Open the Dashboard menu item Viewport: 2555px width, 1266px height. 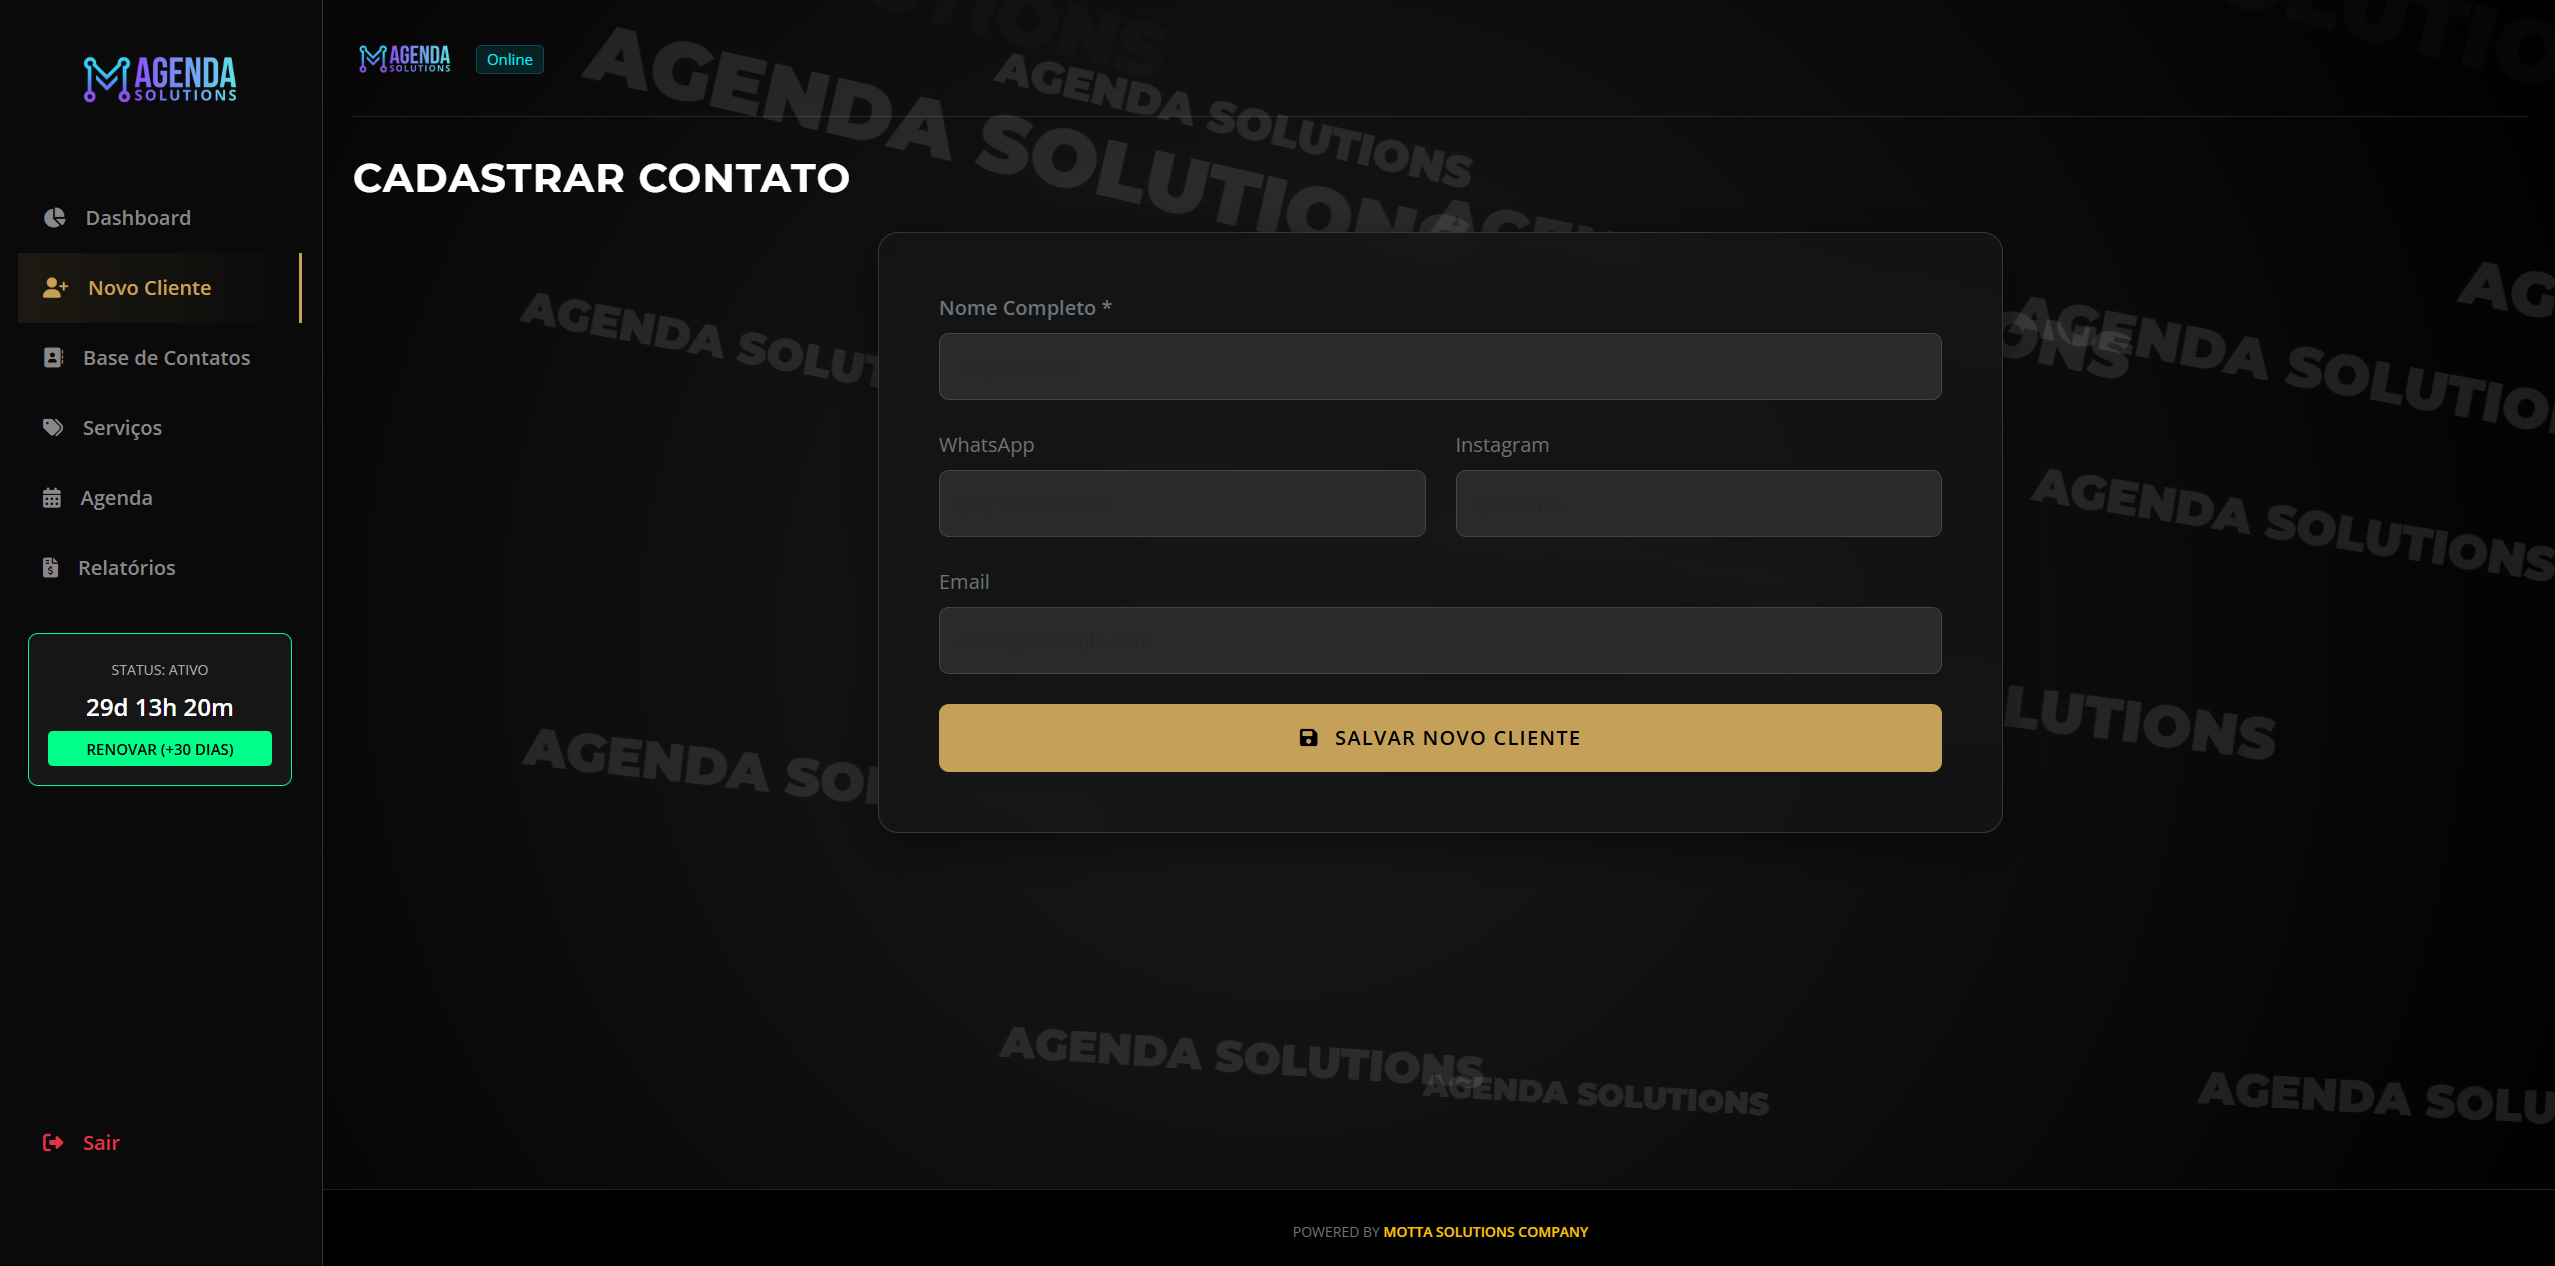[138, 218]
